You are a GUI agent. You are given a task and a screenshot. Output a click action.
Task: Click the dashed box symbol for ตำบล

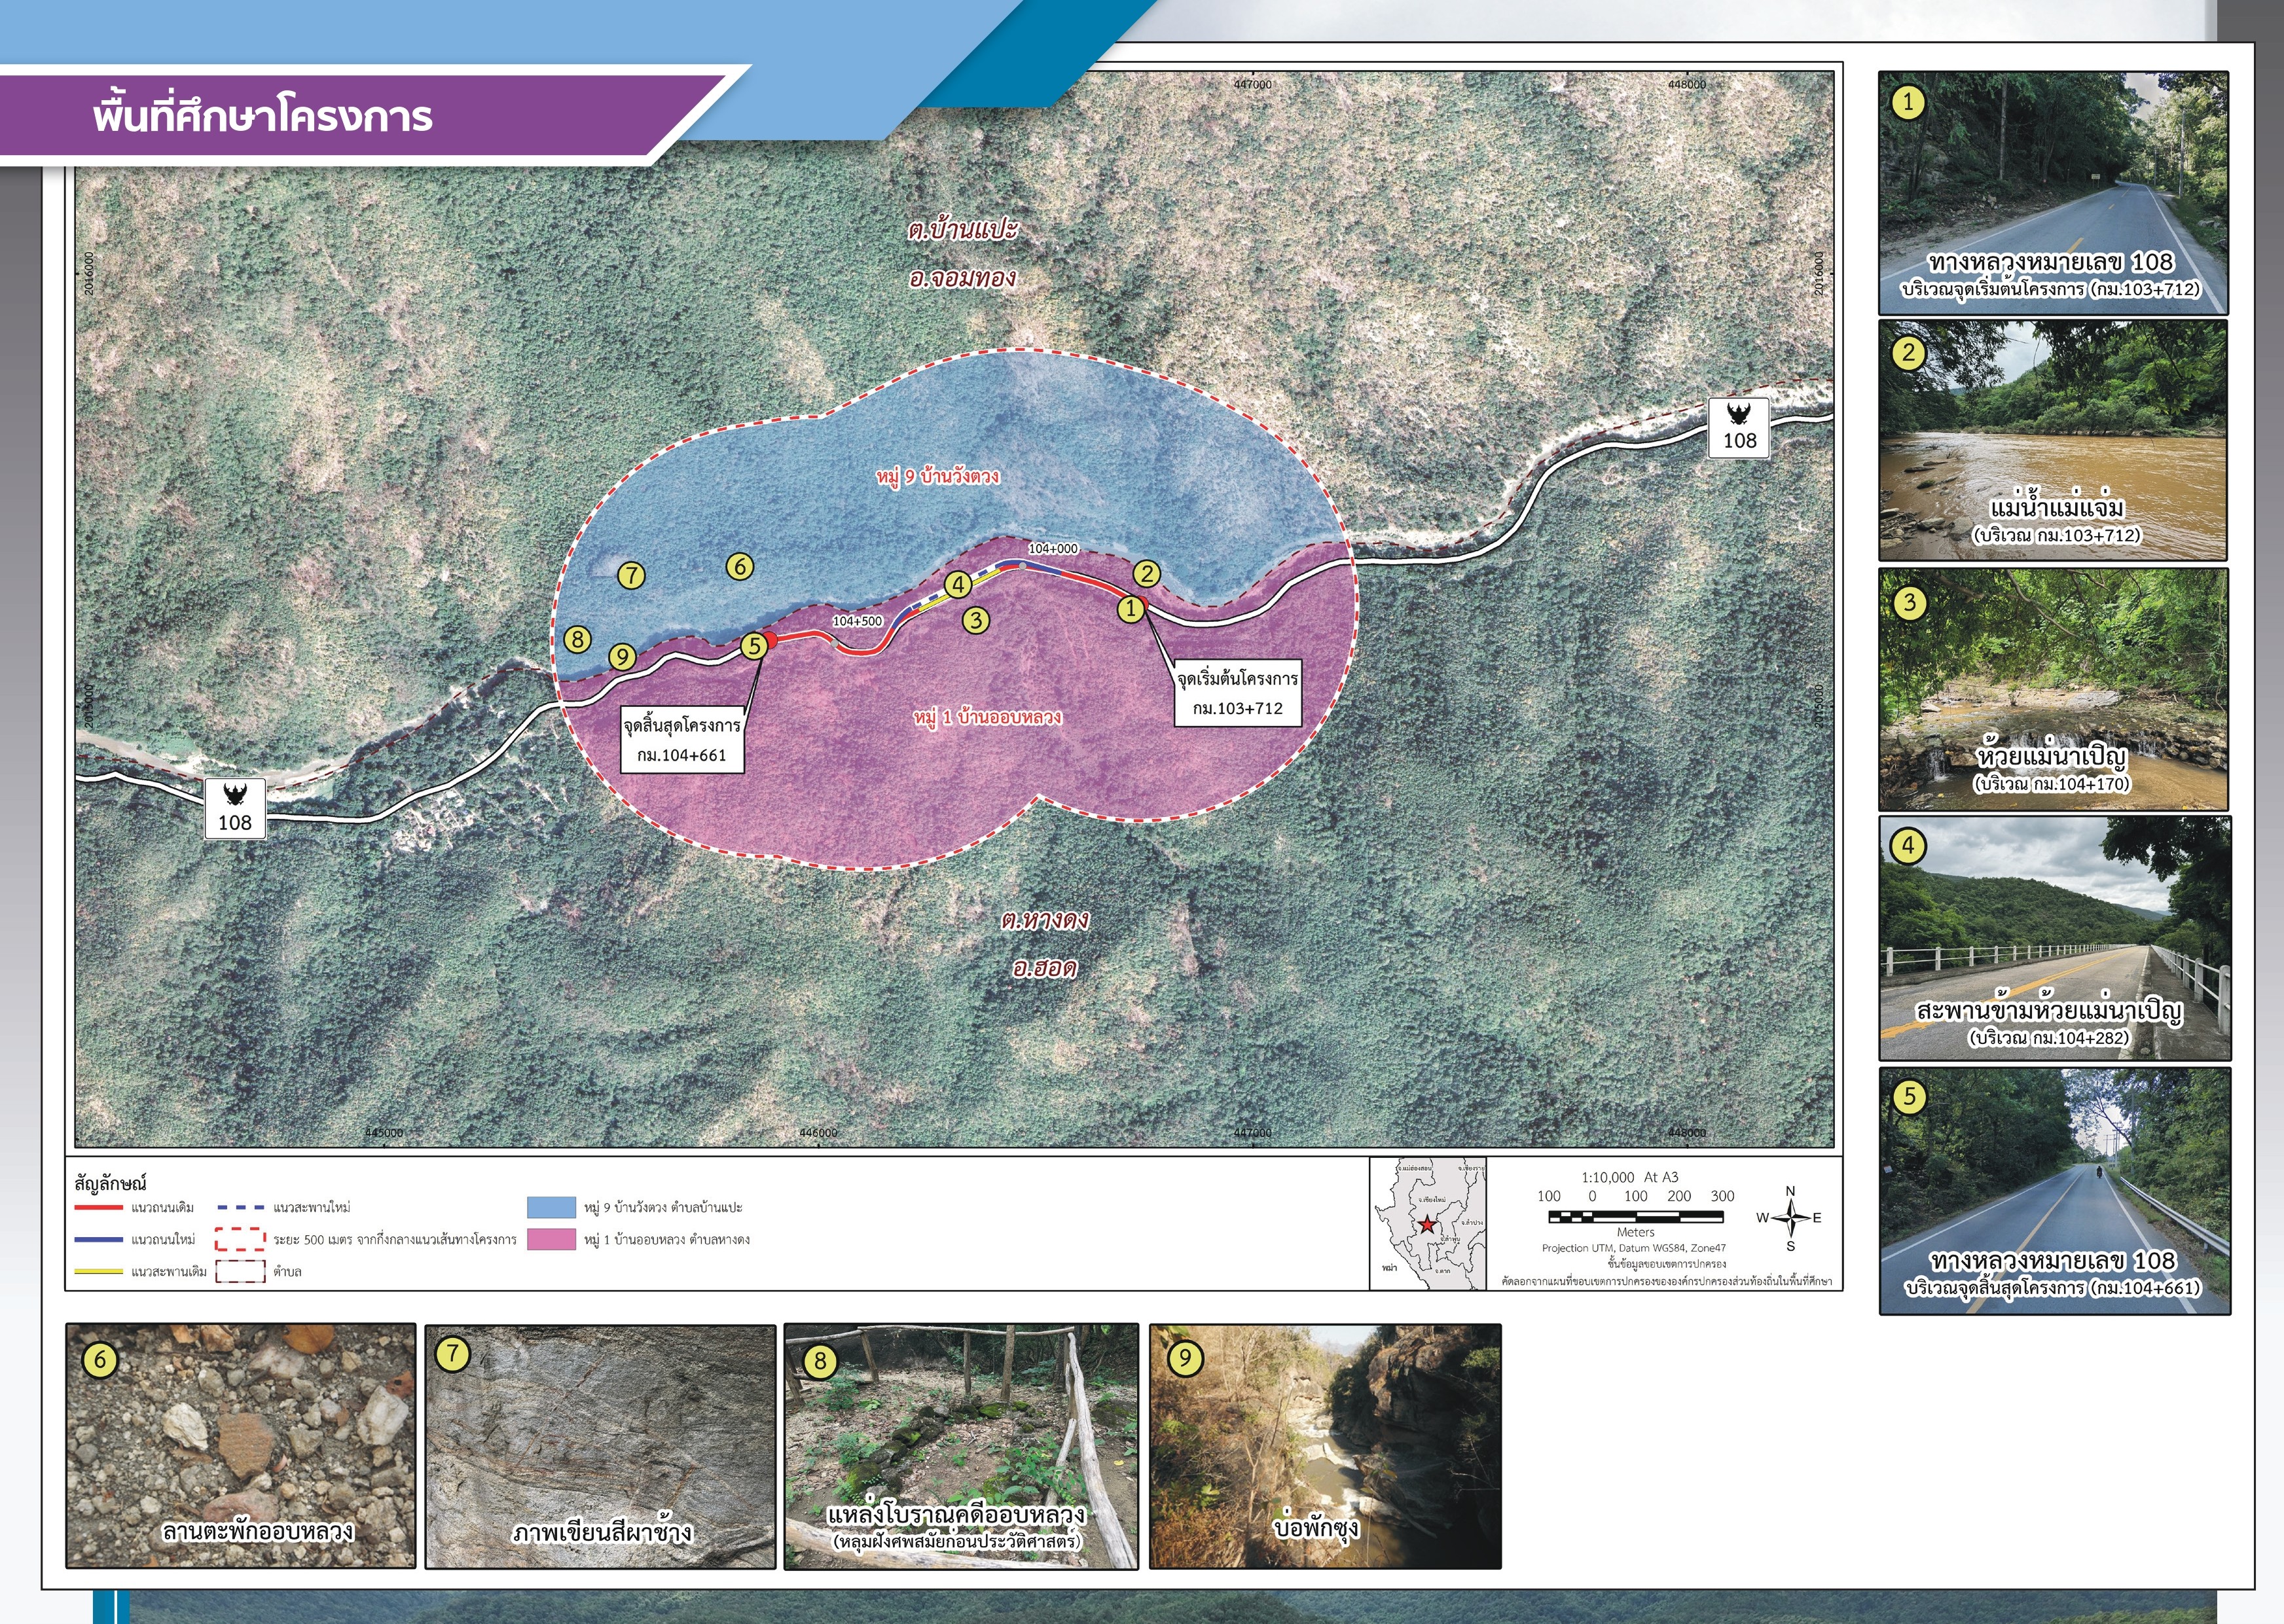[x=241, y=1272]
